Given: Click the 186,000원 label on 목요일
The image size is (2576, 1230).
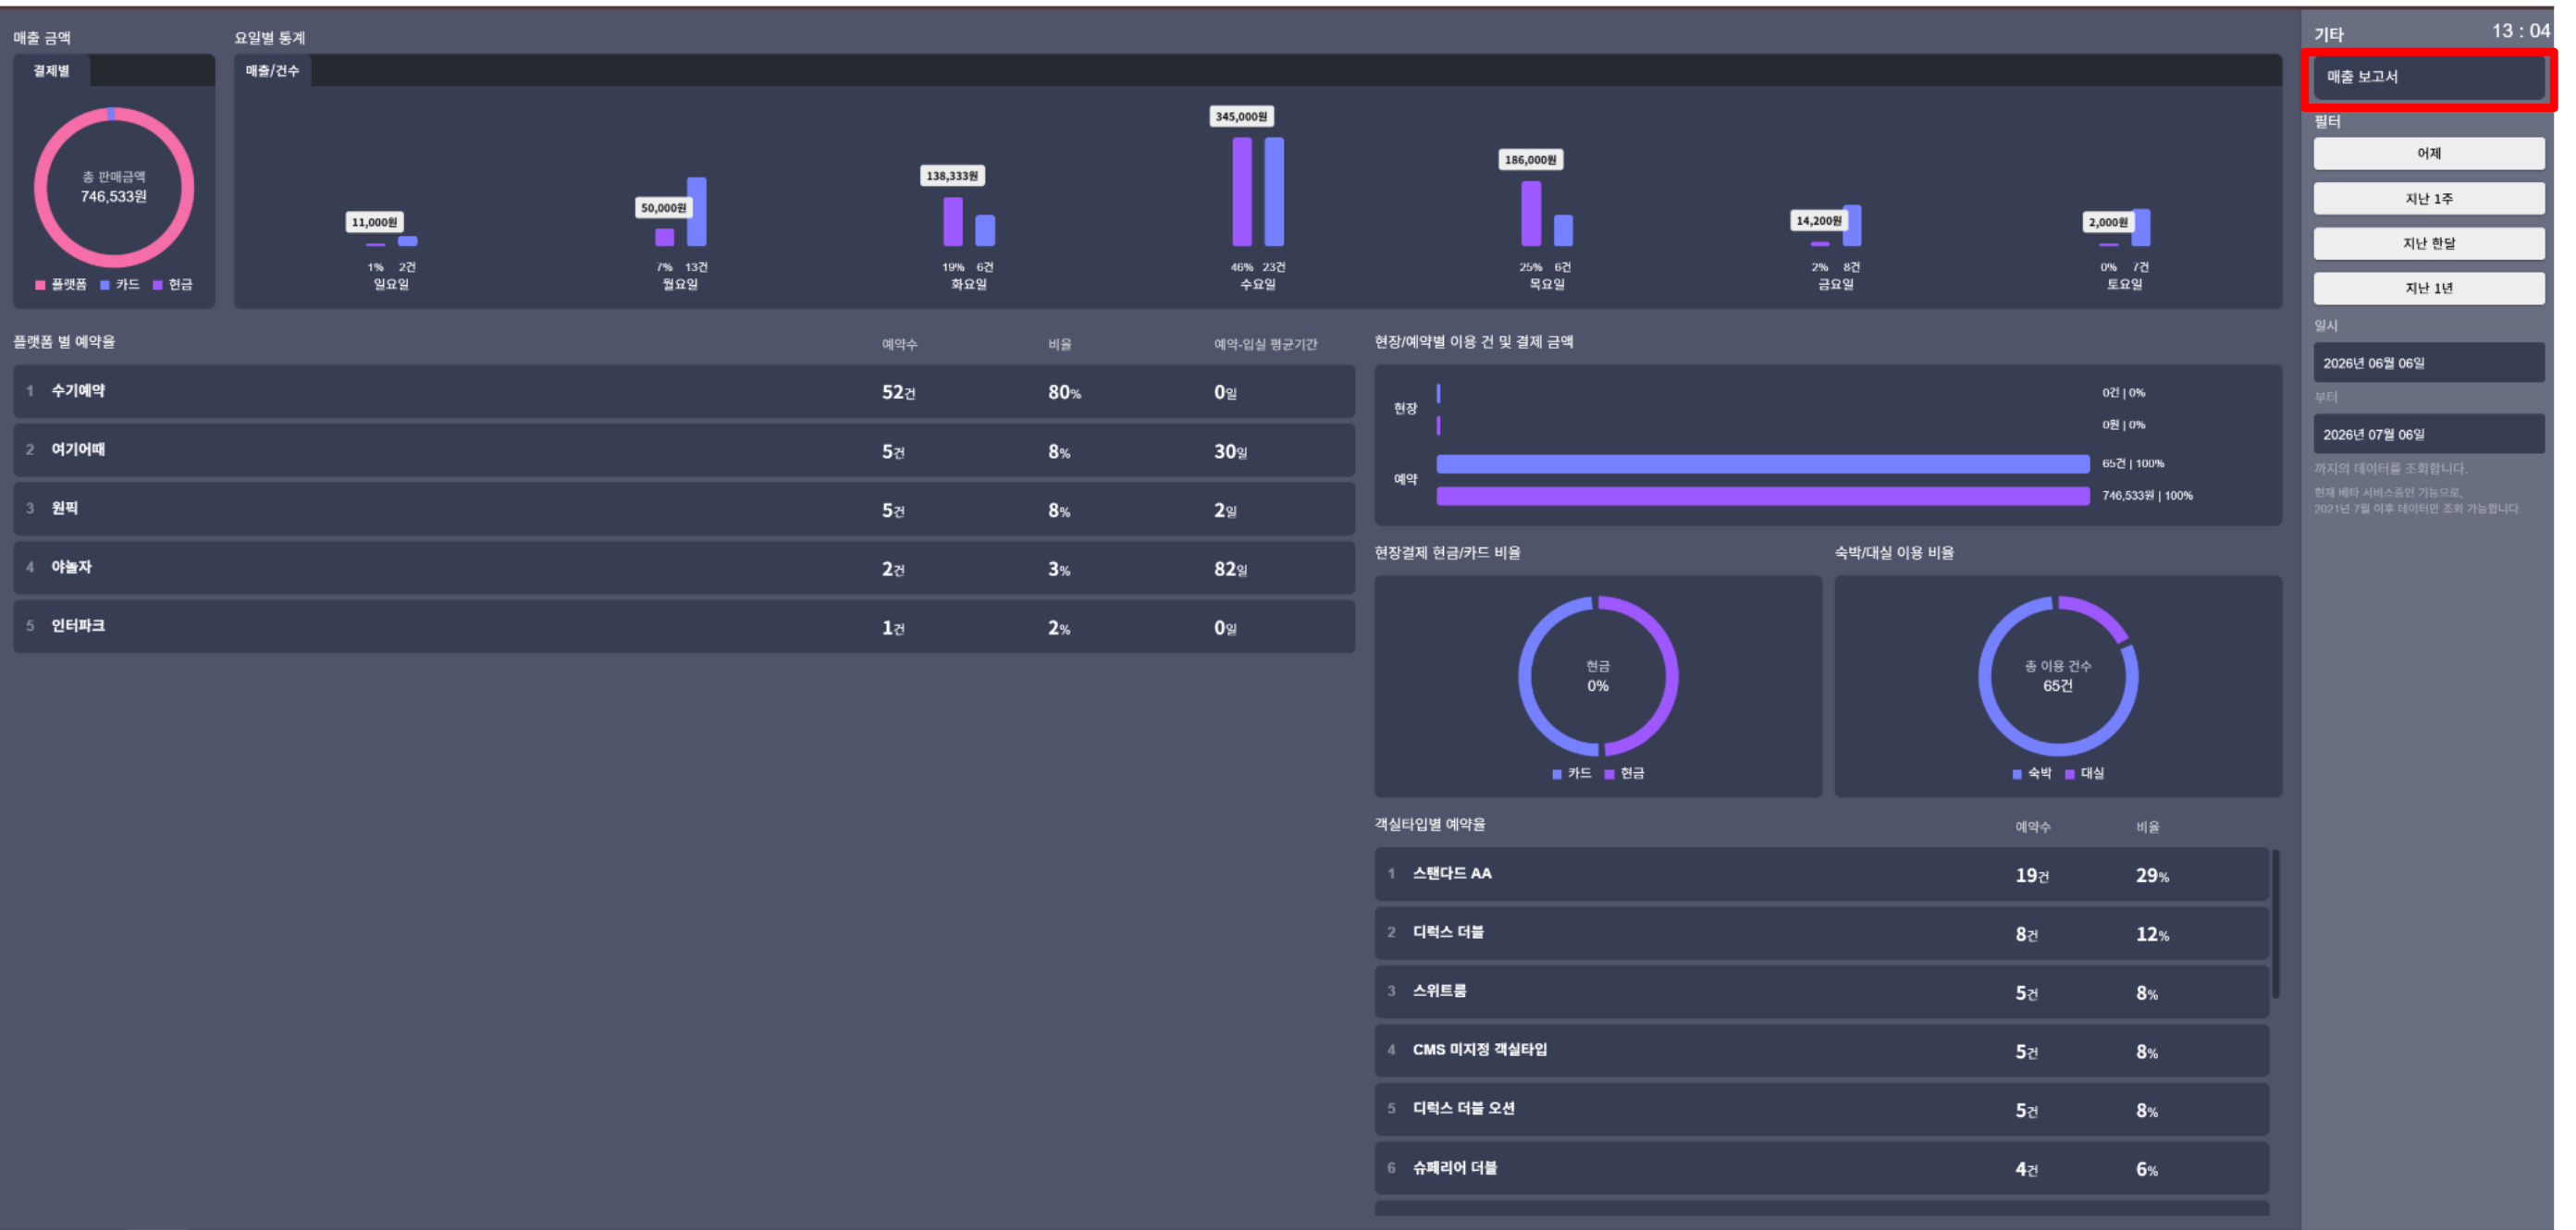Looking at the screenshot, I should 1530,160.
